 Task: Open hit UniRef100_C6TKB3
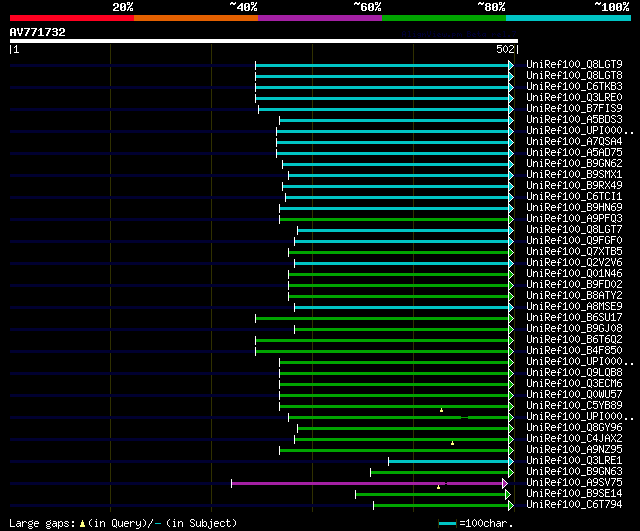coord(574,87)
